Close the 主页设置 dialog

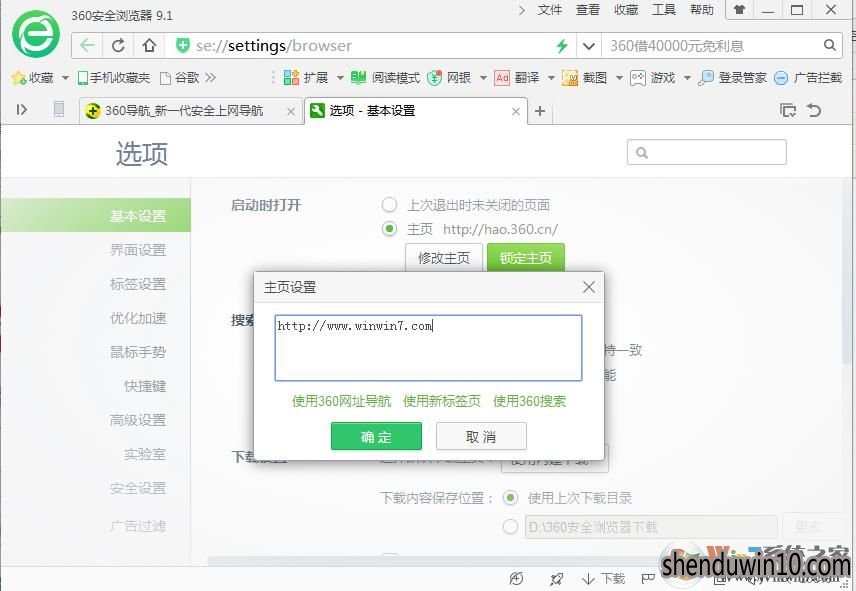(588, 287)
